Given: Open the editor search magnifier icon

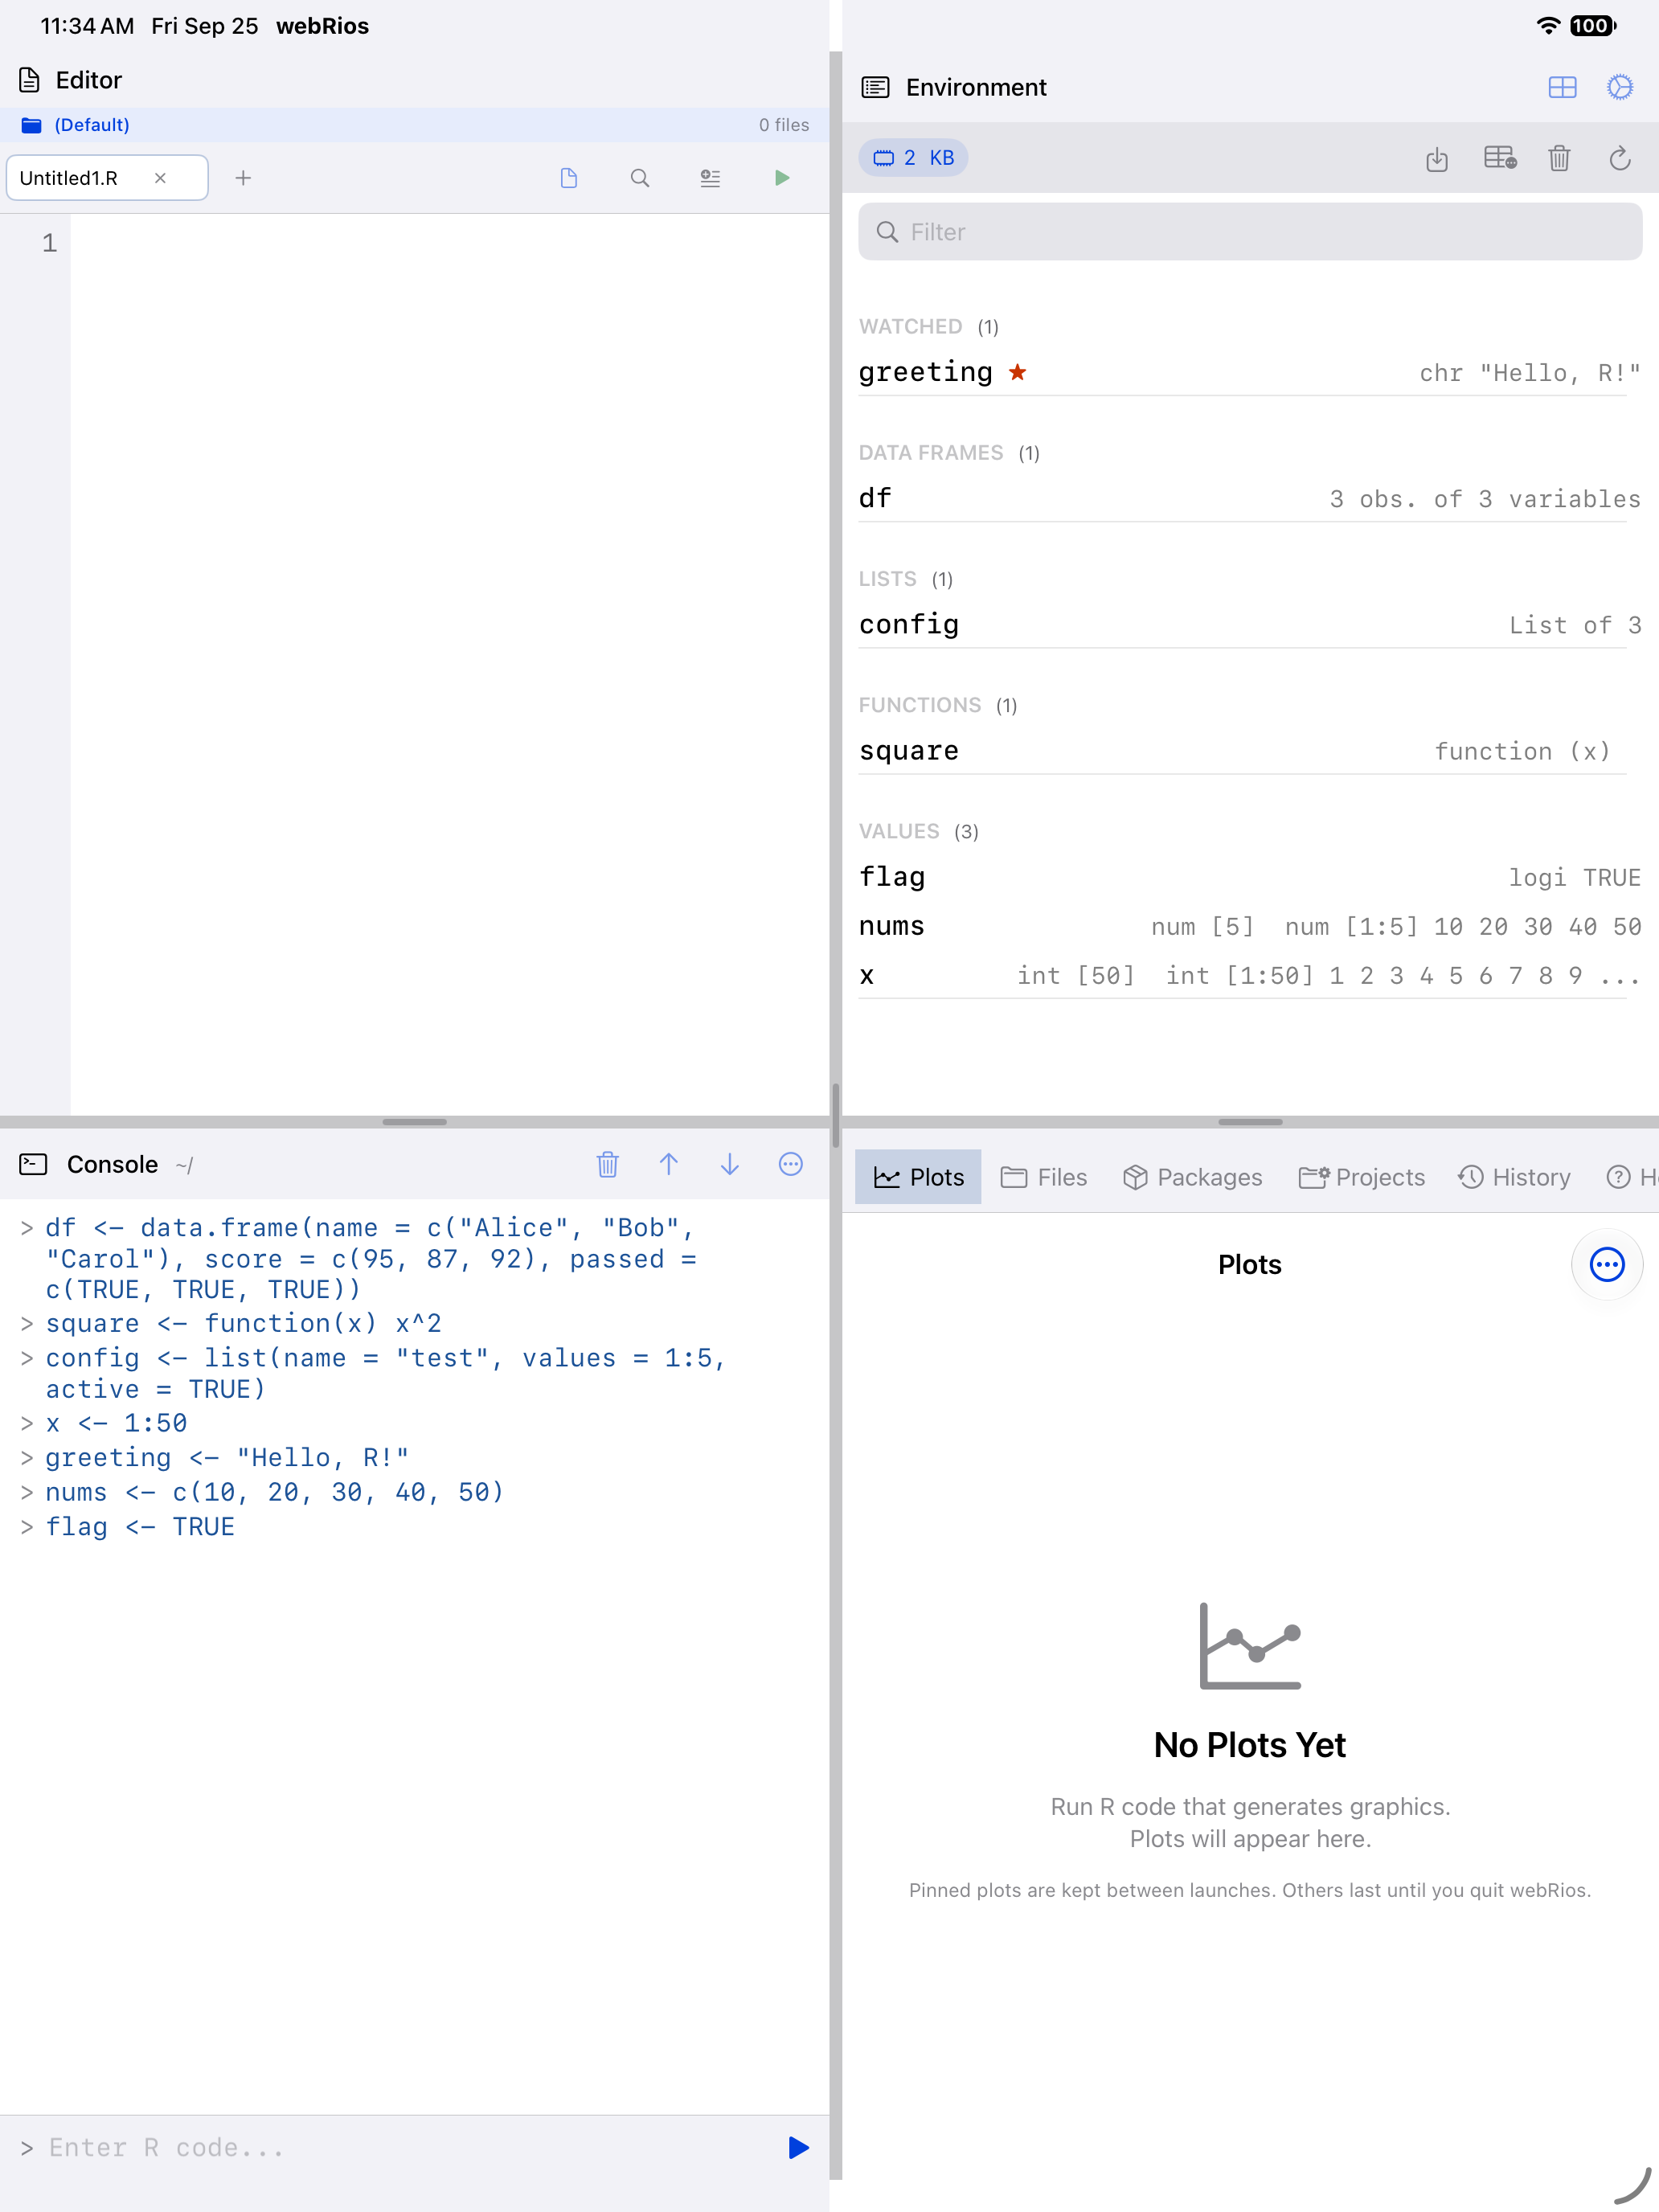Looking at the screenshot, I should tap(640, 178).
